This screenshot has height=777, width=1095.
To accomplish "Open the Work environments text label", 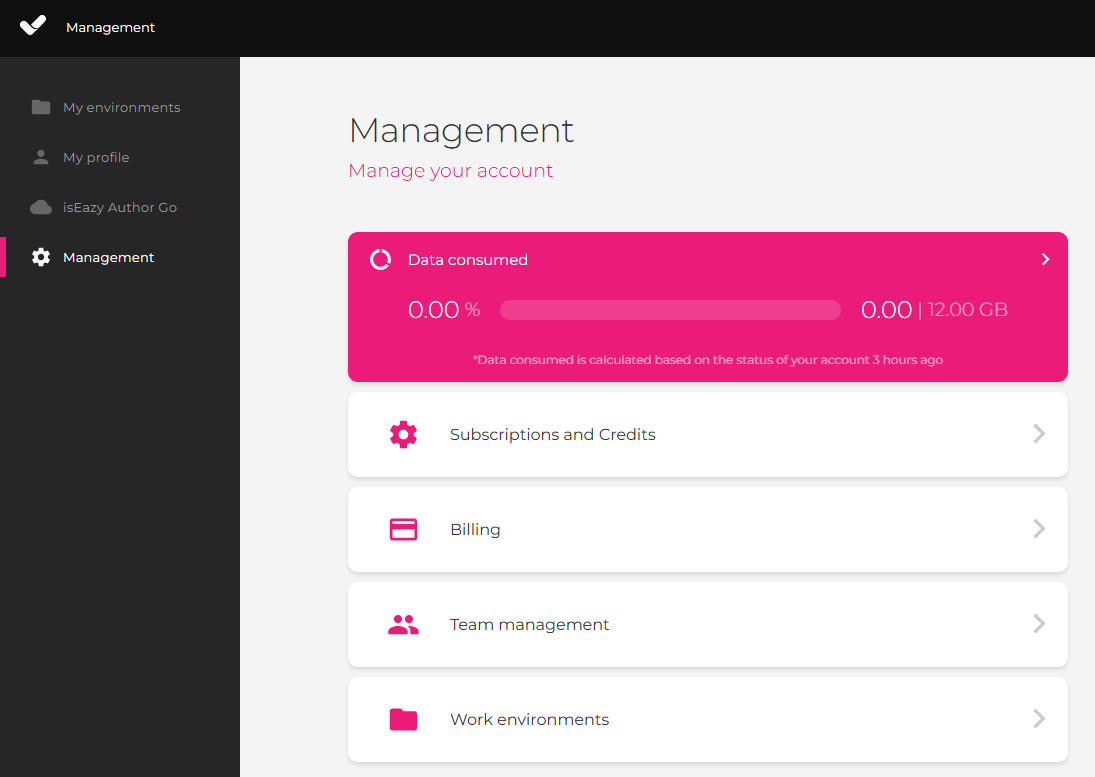I will [x=529, y=719].
